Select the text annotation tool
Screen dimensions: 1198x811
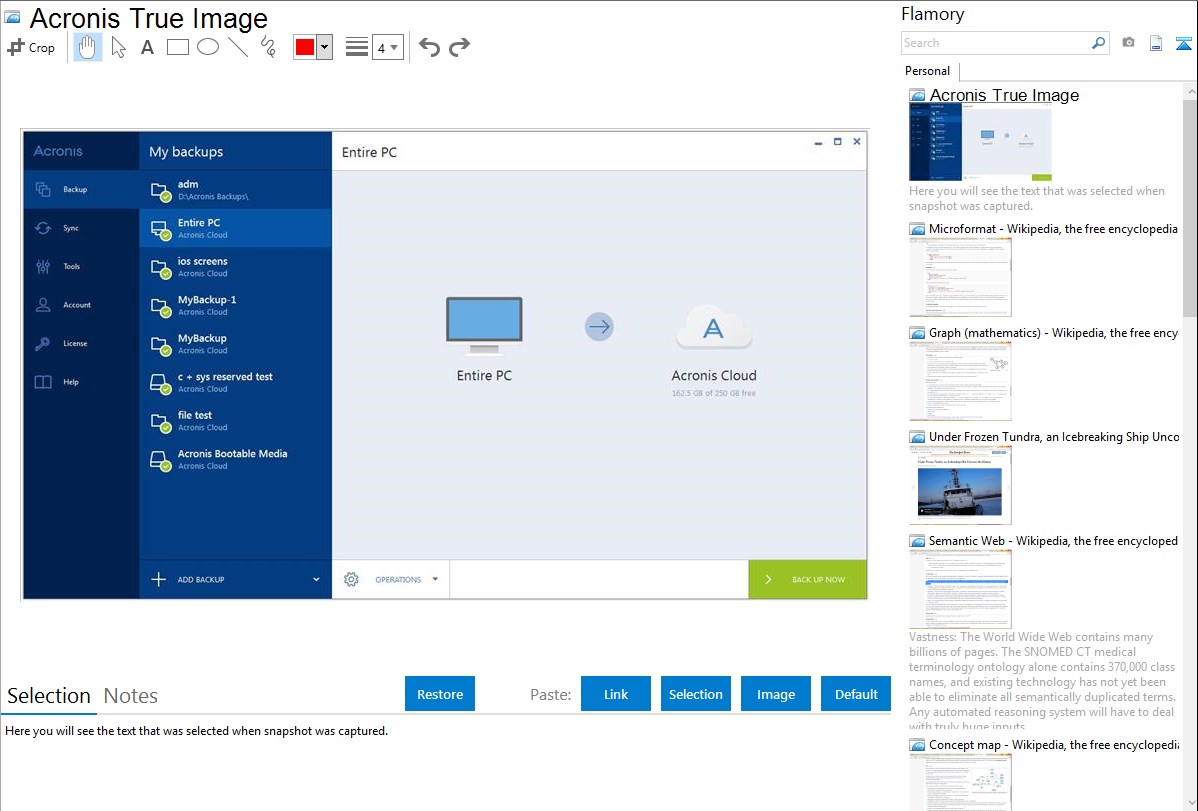click(147, 47)
